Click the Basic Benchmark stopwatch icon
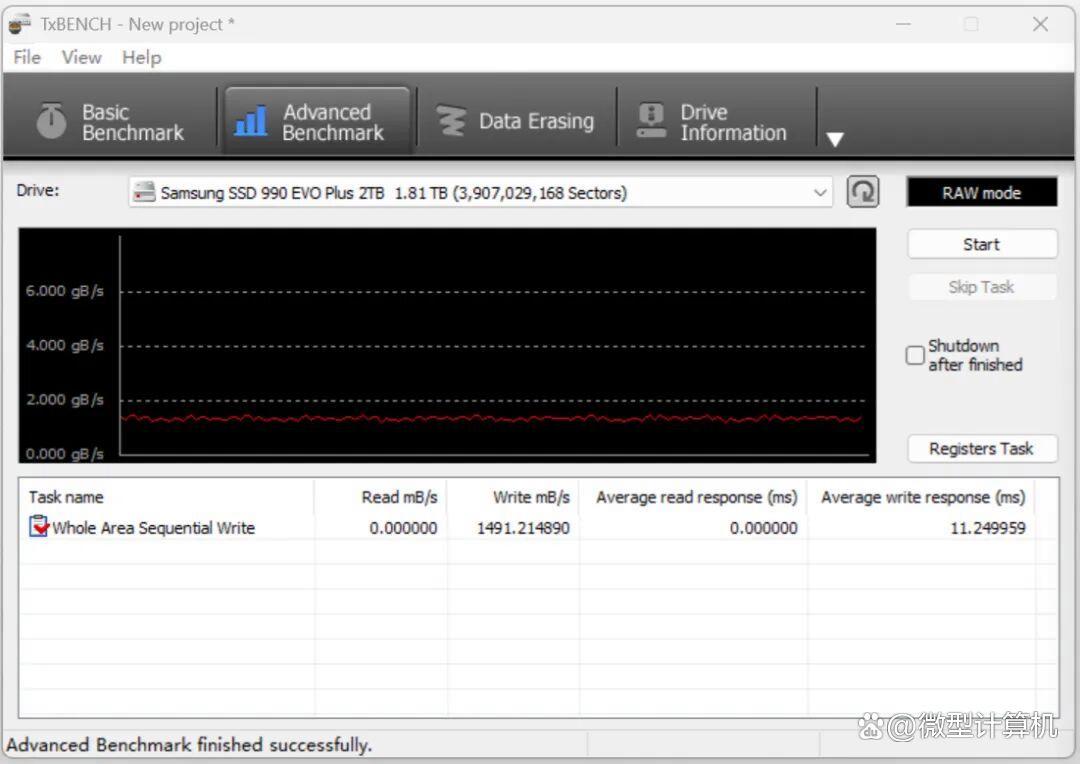This screenshot has width=1080, height=764. [51, 121]
